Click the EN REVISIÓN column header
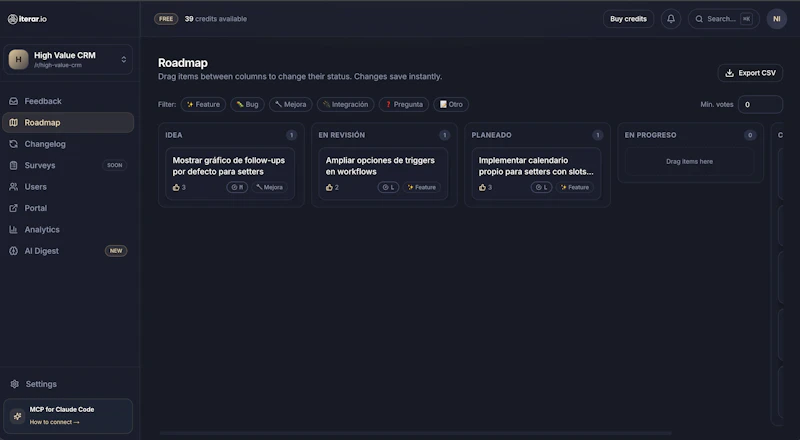The height and width of the screenshot is (440, 800). point(341,135)
